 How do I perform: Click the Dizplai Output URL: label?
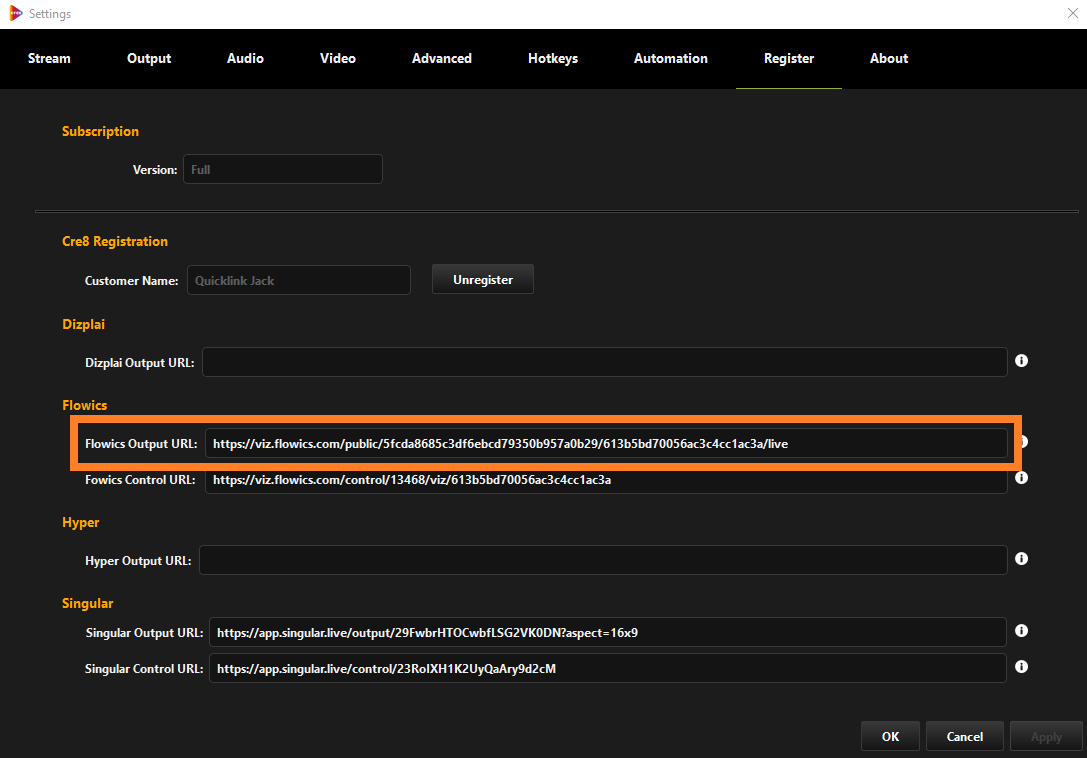pos(139,363)
